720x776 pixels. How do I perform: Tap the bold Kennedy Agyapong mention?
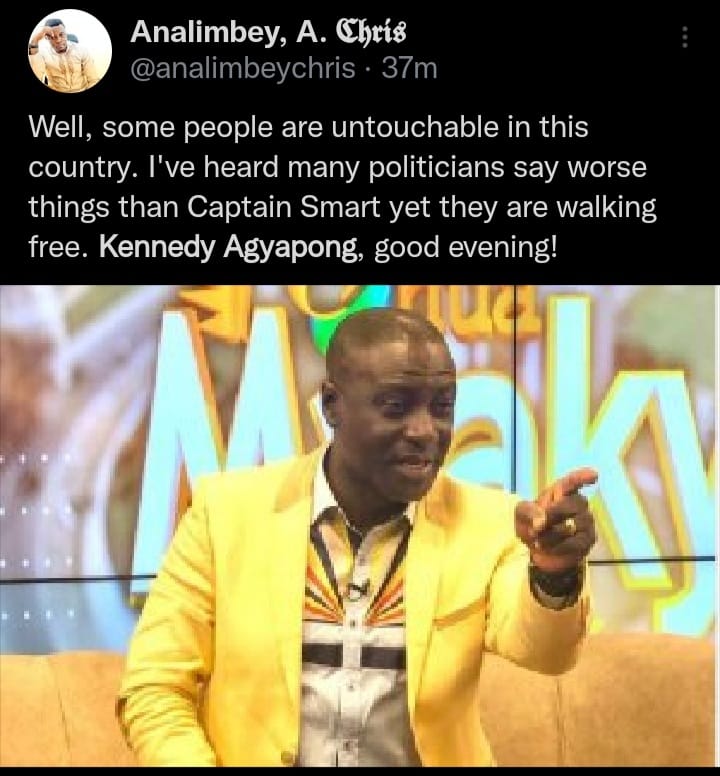[x=229, y=247]
